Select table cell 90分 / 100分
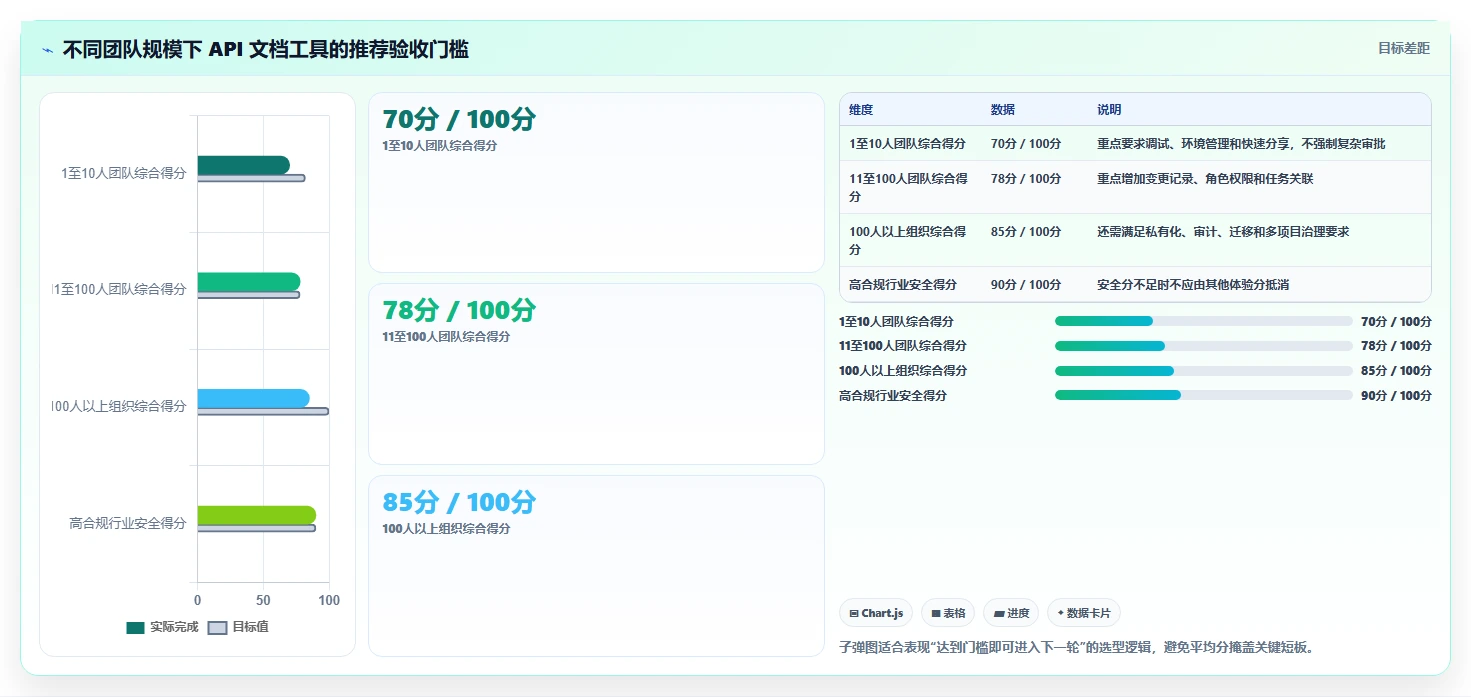Viewport: 1471px width, 697px height. click(1026, 285)
